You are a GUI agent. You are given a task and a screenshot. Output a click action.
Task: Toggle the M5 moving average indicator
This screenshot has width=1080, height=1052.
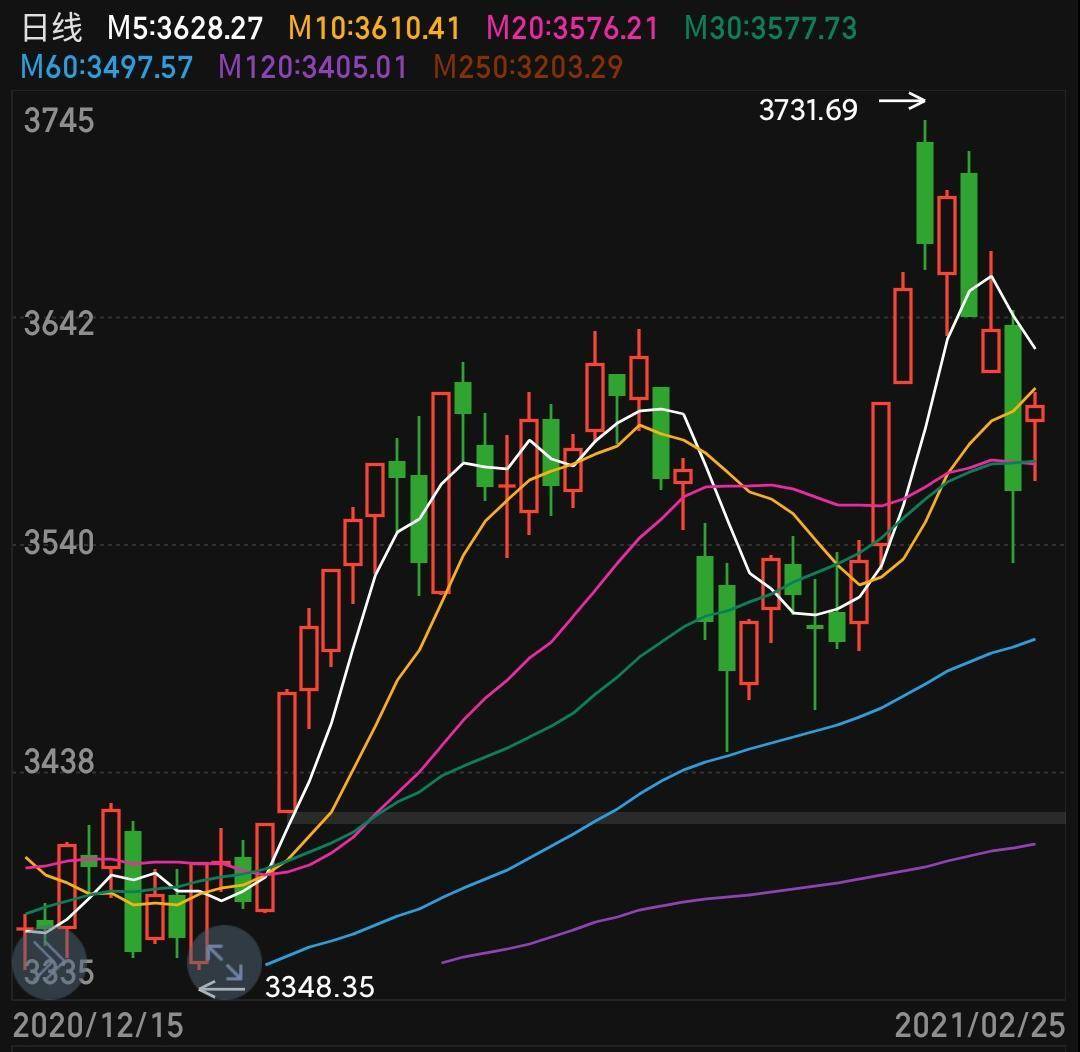tap(184, 28)
